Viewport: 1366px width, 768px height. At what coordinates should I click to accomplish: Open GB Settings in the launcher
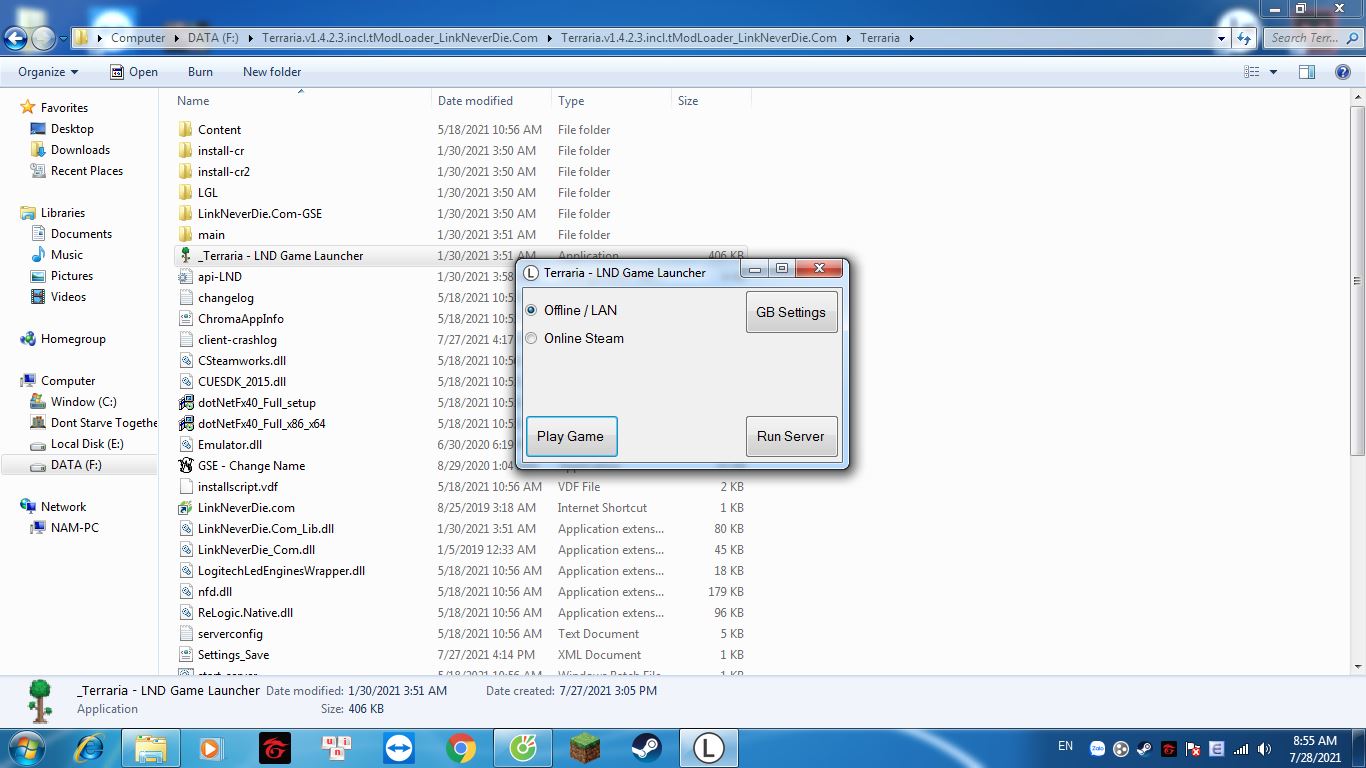pyautogui.click(x=790, y=312)
